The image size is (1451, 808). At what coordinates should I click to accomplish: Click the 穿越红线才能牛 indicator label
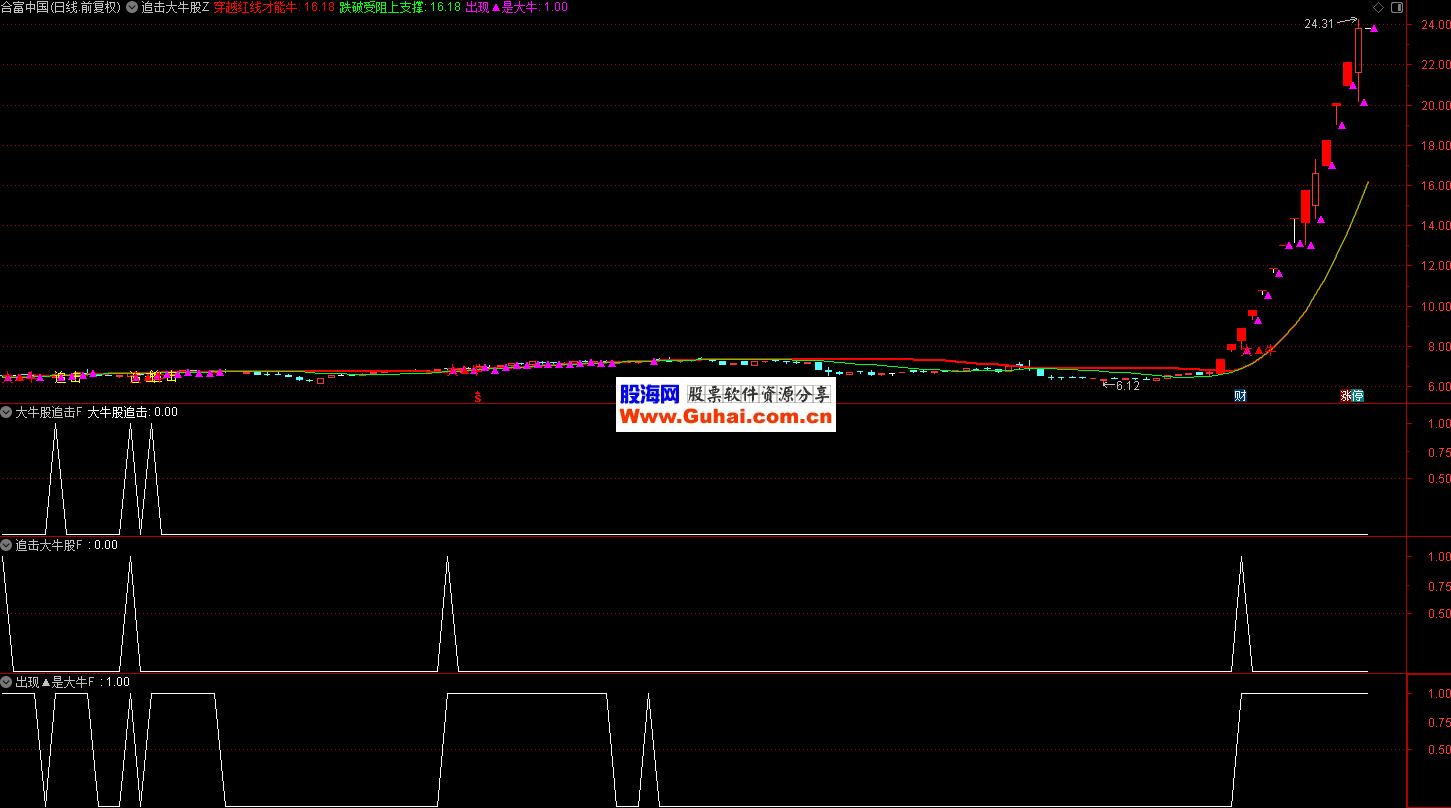pos(256,7)
